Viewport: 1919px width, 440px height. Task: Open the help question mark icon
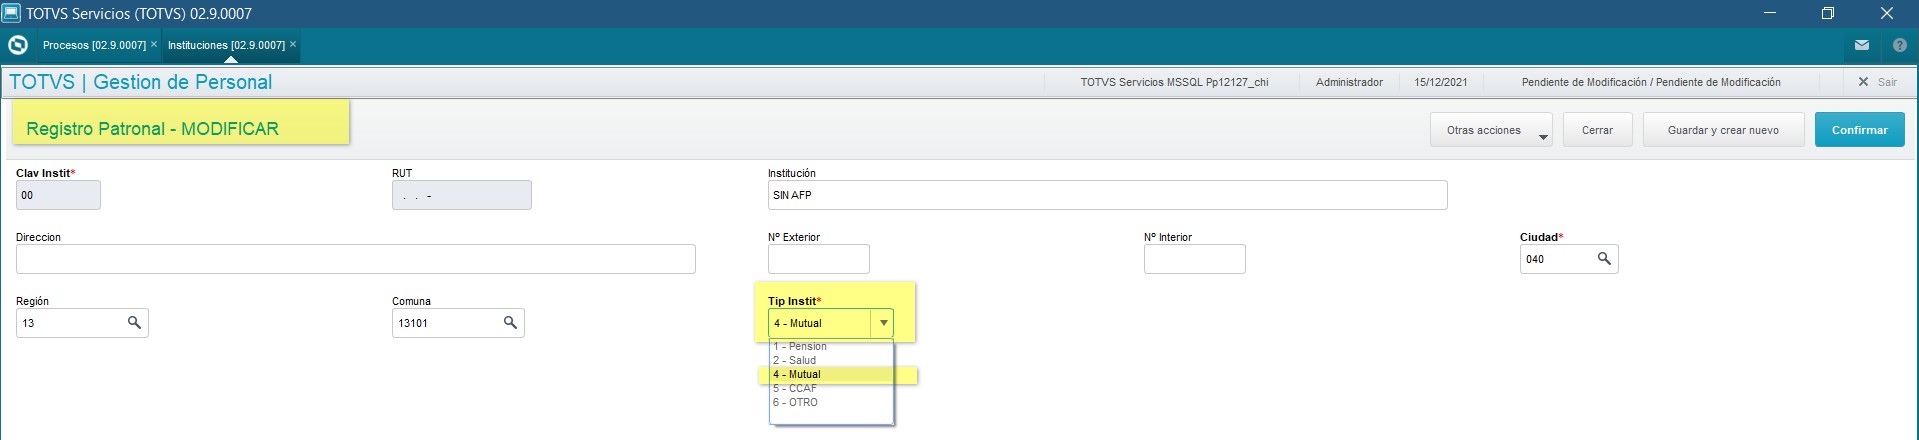point(1899,45)
